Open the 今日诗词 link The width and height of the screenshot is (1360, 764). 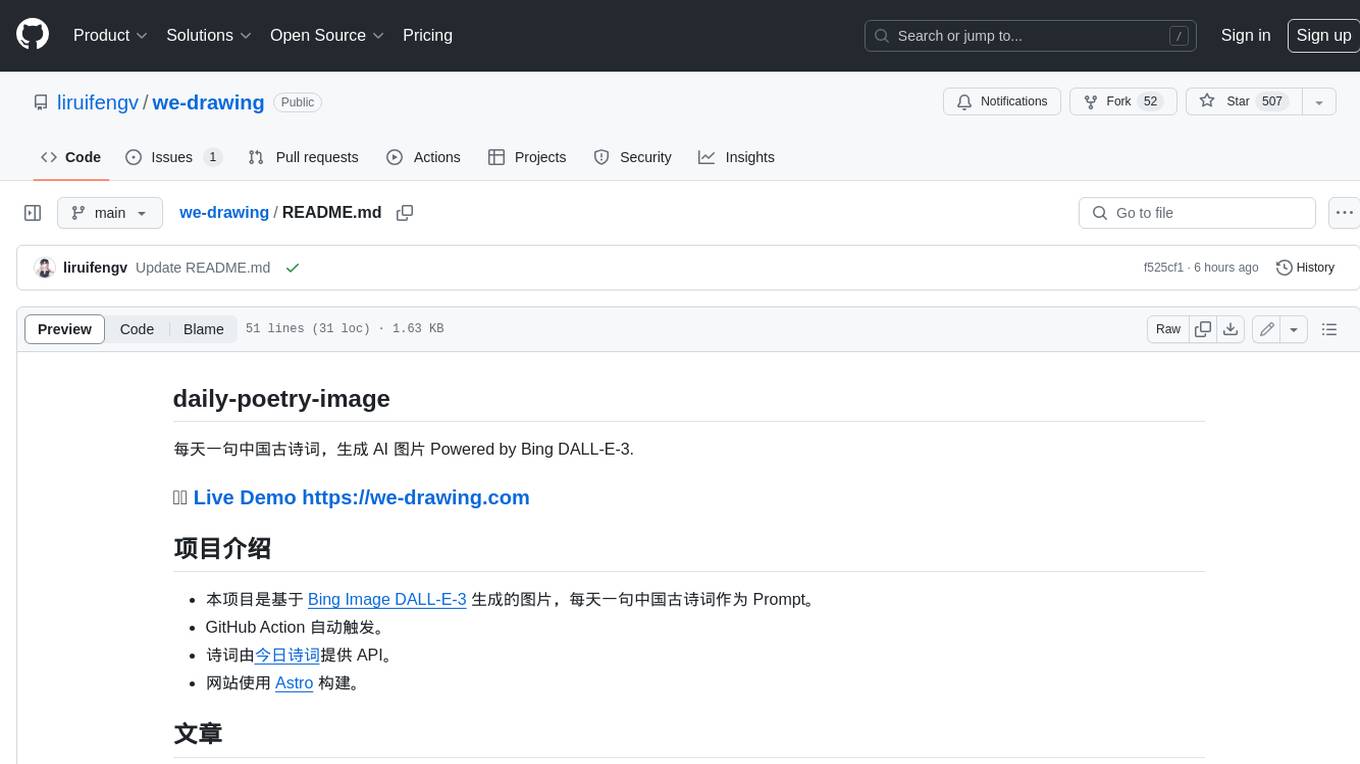pos(287,655)
